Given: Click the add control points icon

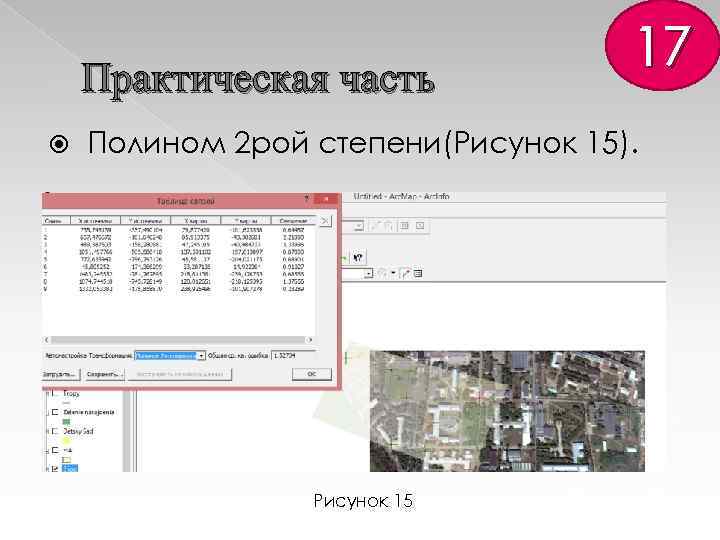Looking at the screenshot, I should click(x=404, y=274).
